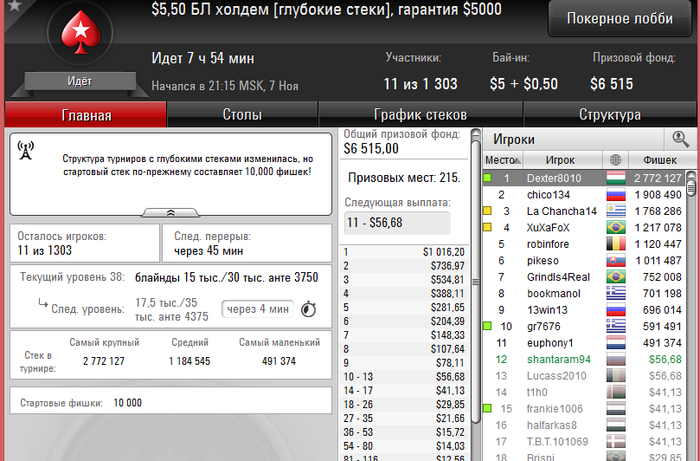Click second place prize $736,97
The width and height of the screenshot is (700, 461).
[447, 266]
